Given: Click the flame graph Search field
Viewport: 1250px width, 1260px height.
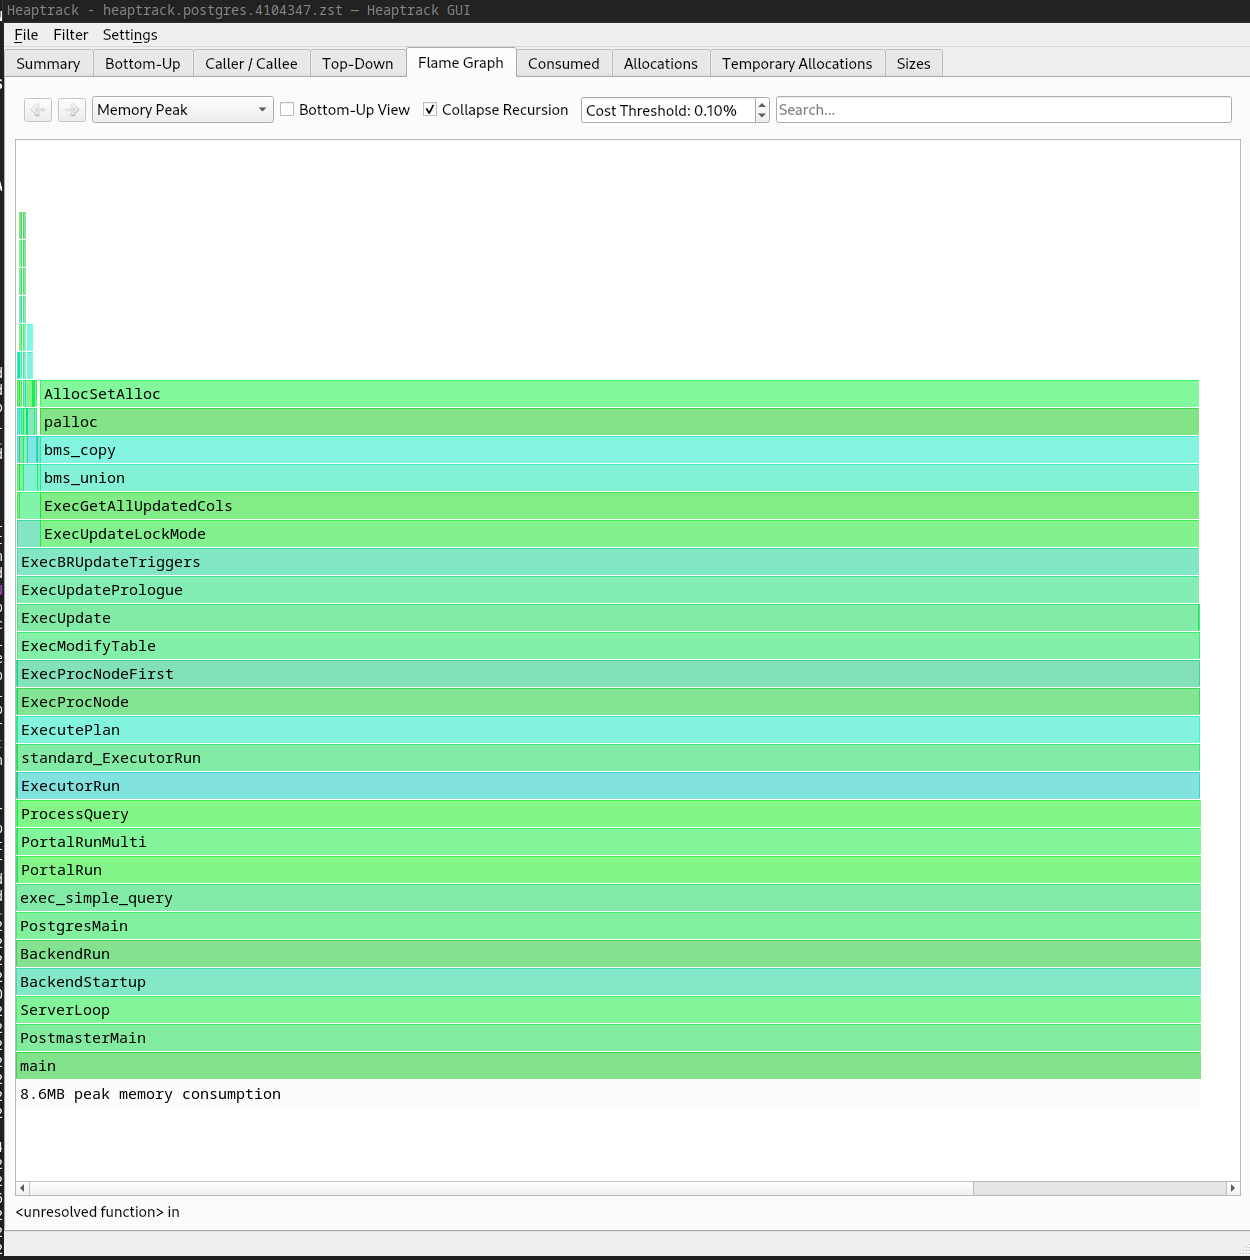Looking at the screenshot, I should click(x=1003, y=110).
